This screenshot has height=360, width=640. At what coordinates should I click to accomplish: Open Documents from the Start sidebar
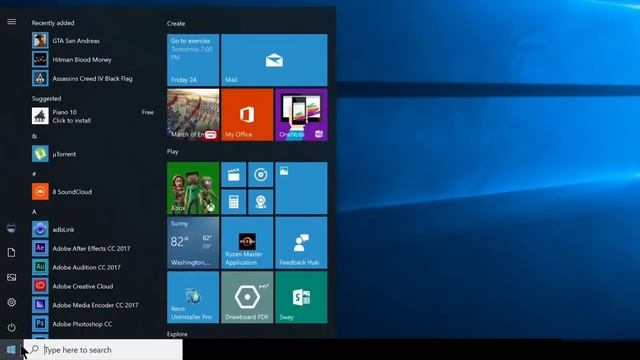11,253
